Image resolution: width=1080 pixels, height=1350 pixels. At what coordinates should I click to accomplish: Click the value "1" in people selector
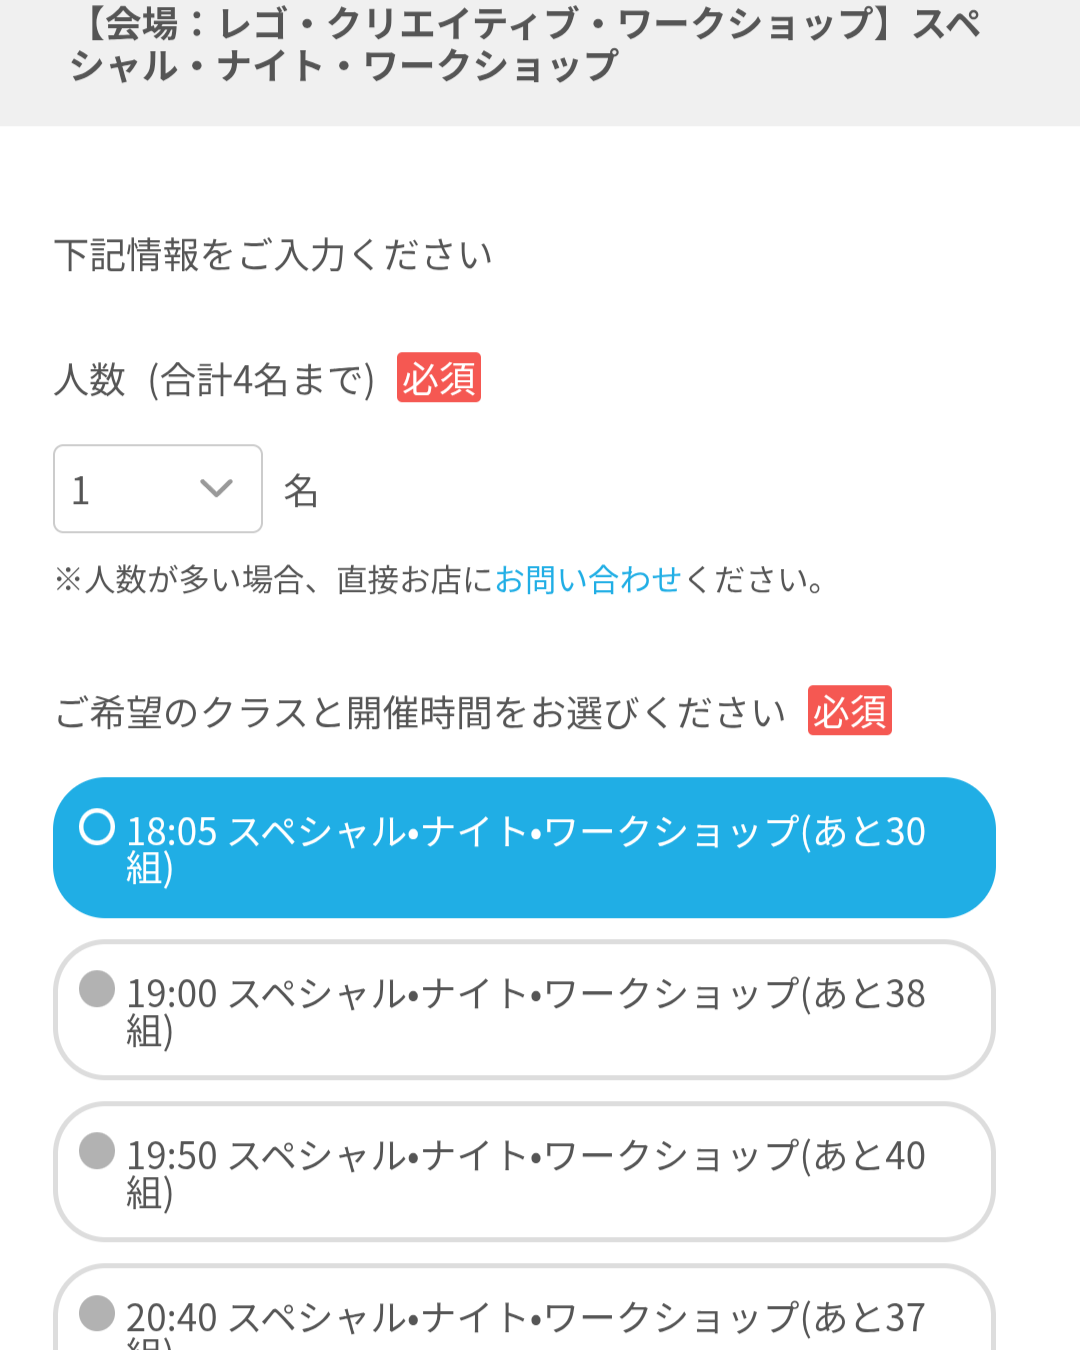tap(82, 491)
